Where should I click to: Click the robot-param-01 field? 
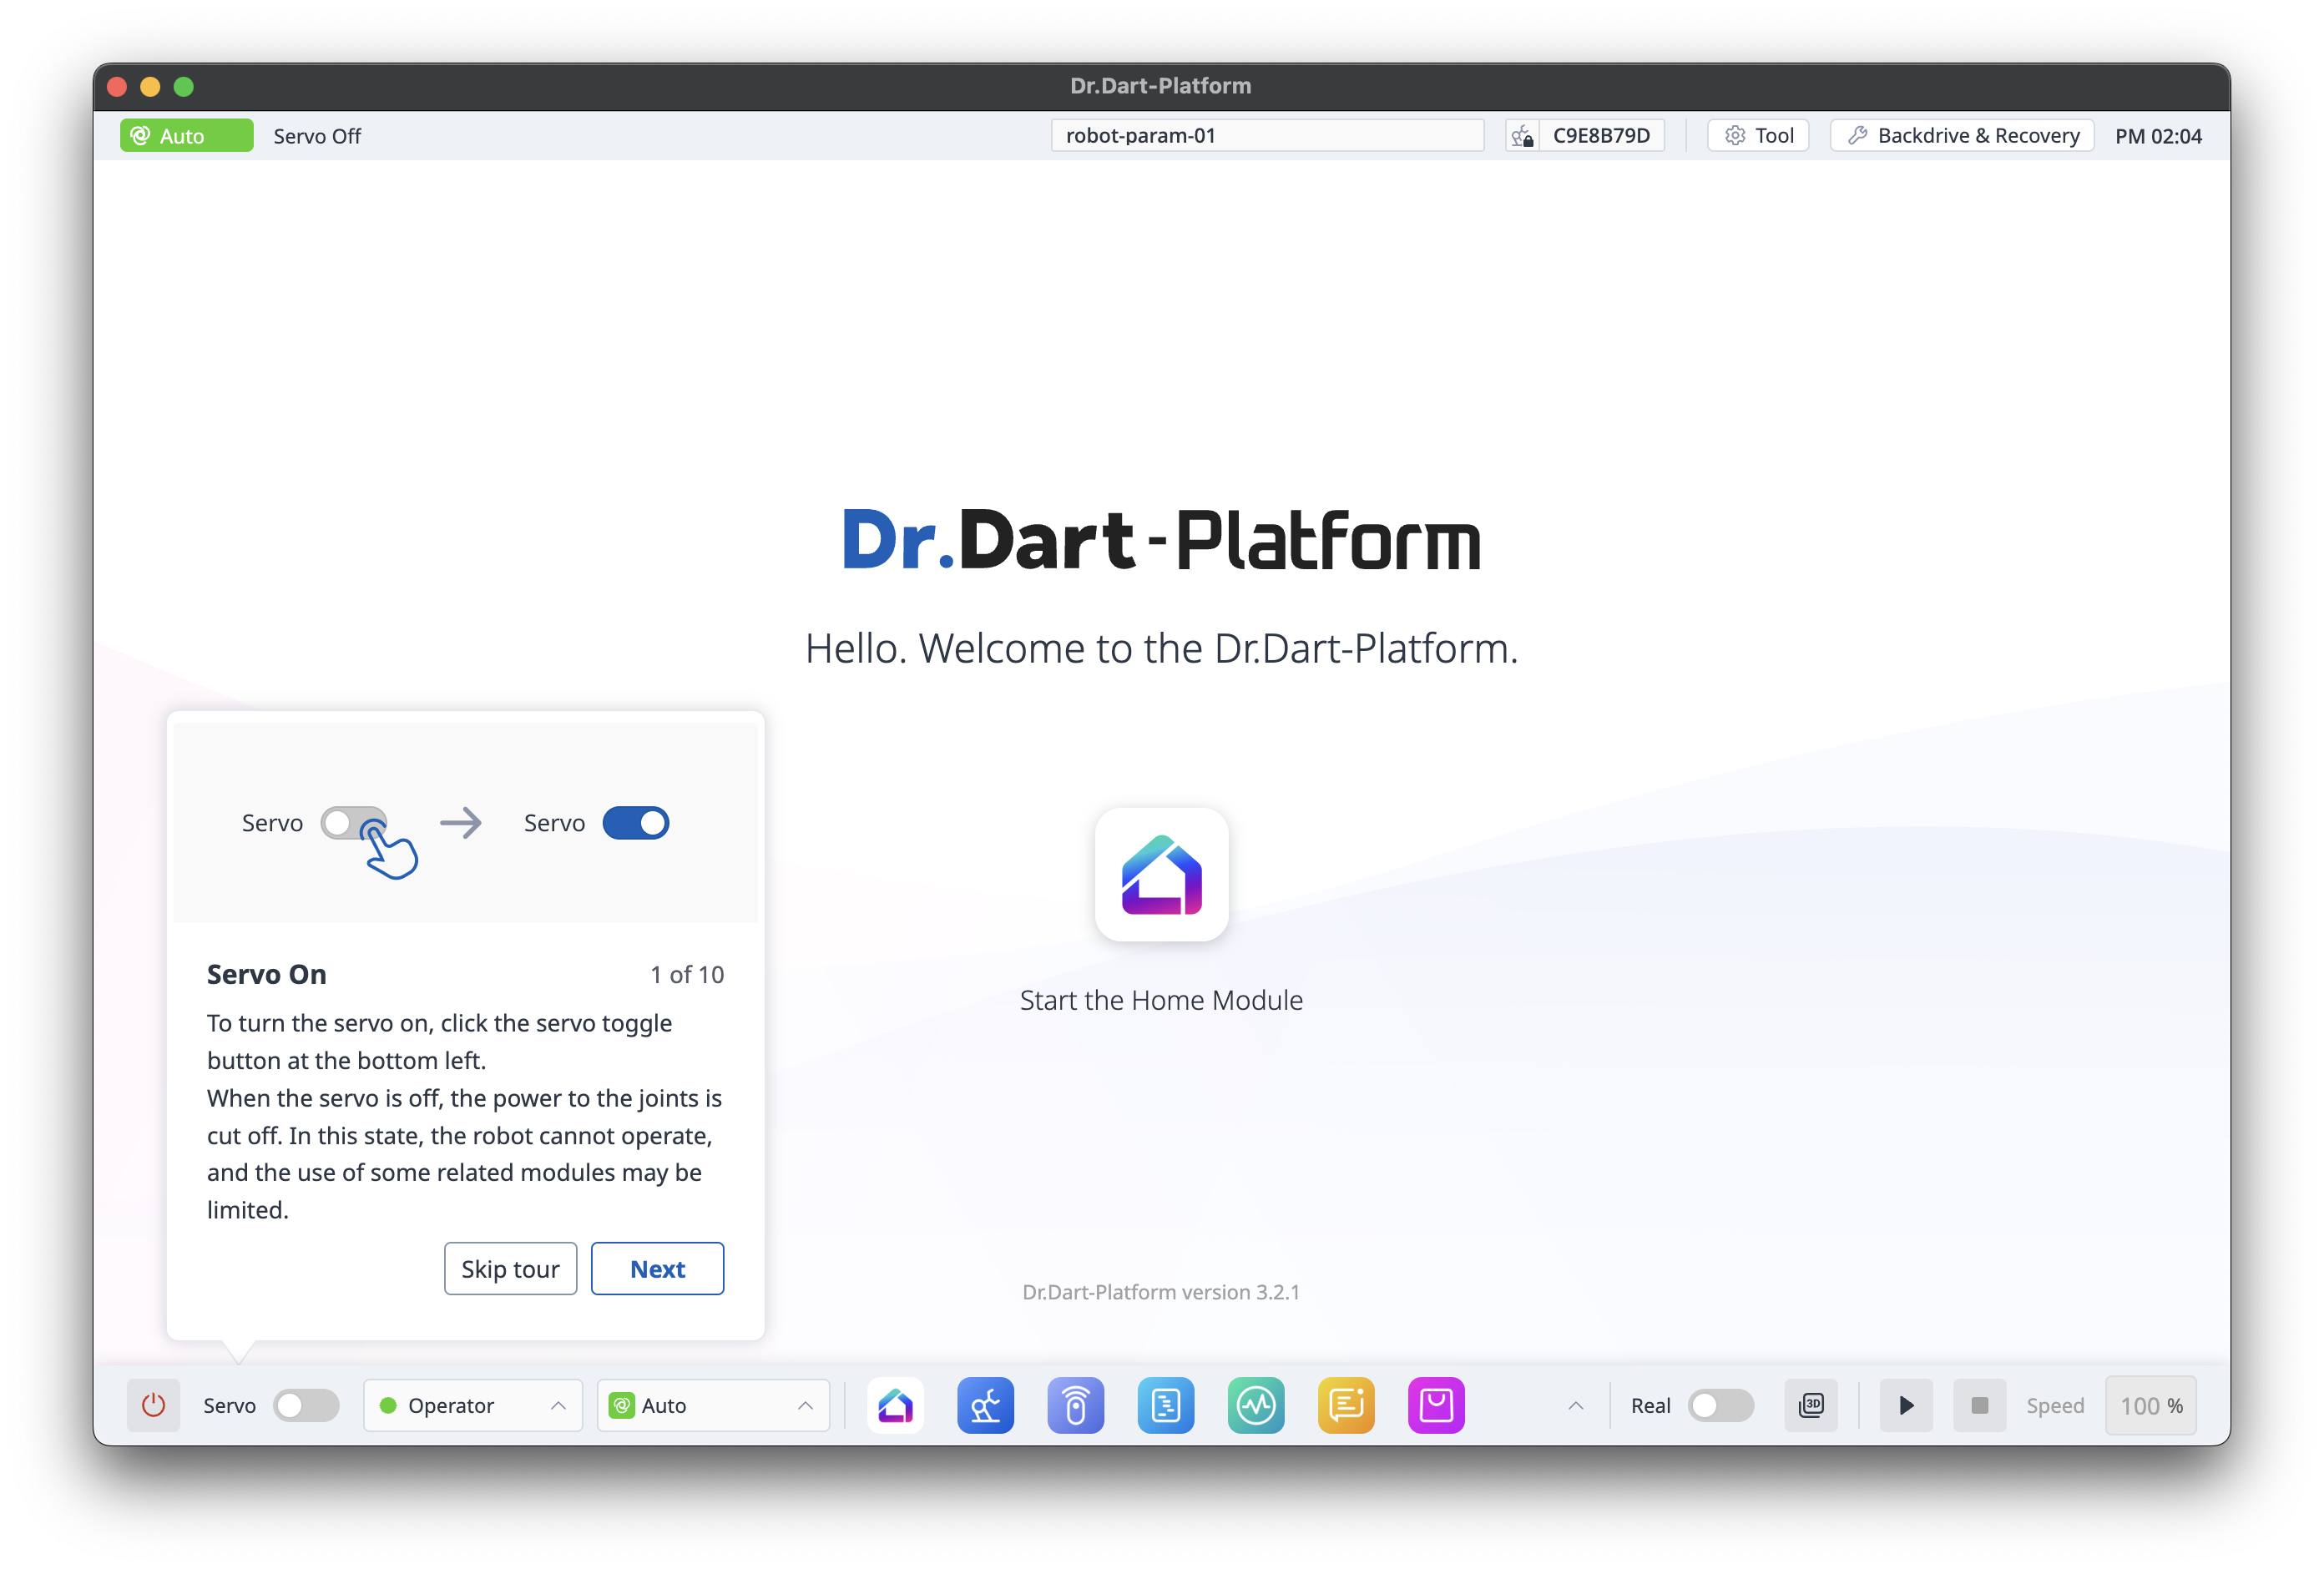pyautogui.click(x=1267, y=136)
